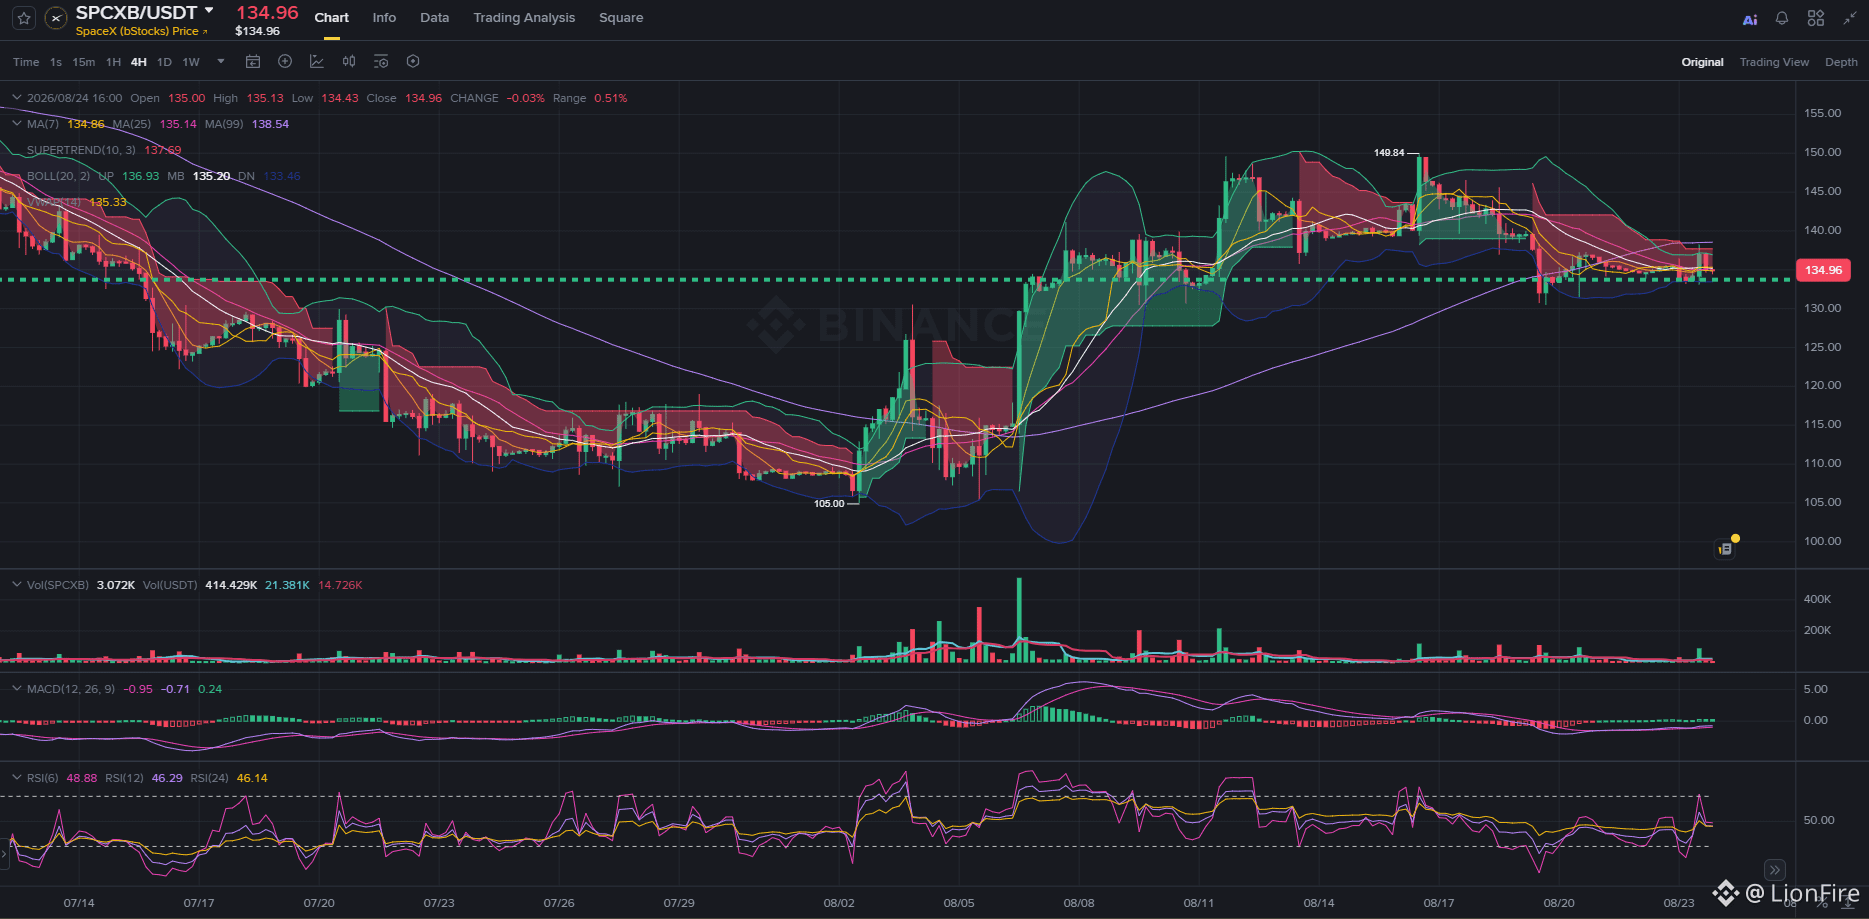This screenshot has height=919, width=1869.
Task: Open the news feed icon with yellow dot
Action: point(1726,548)
